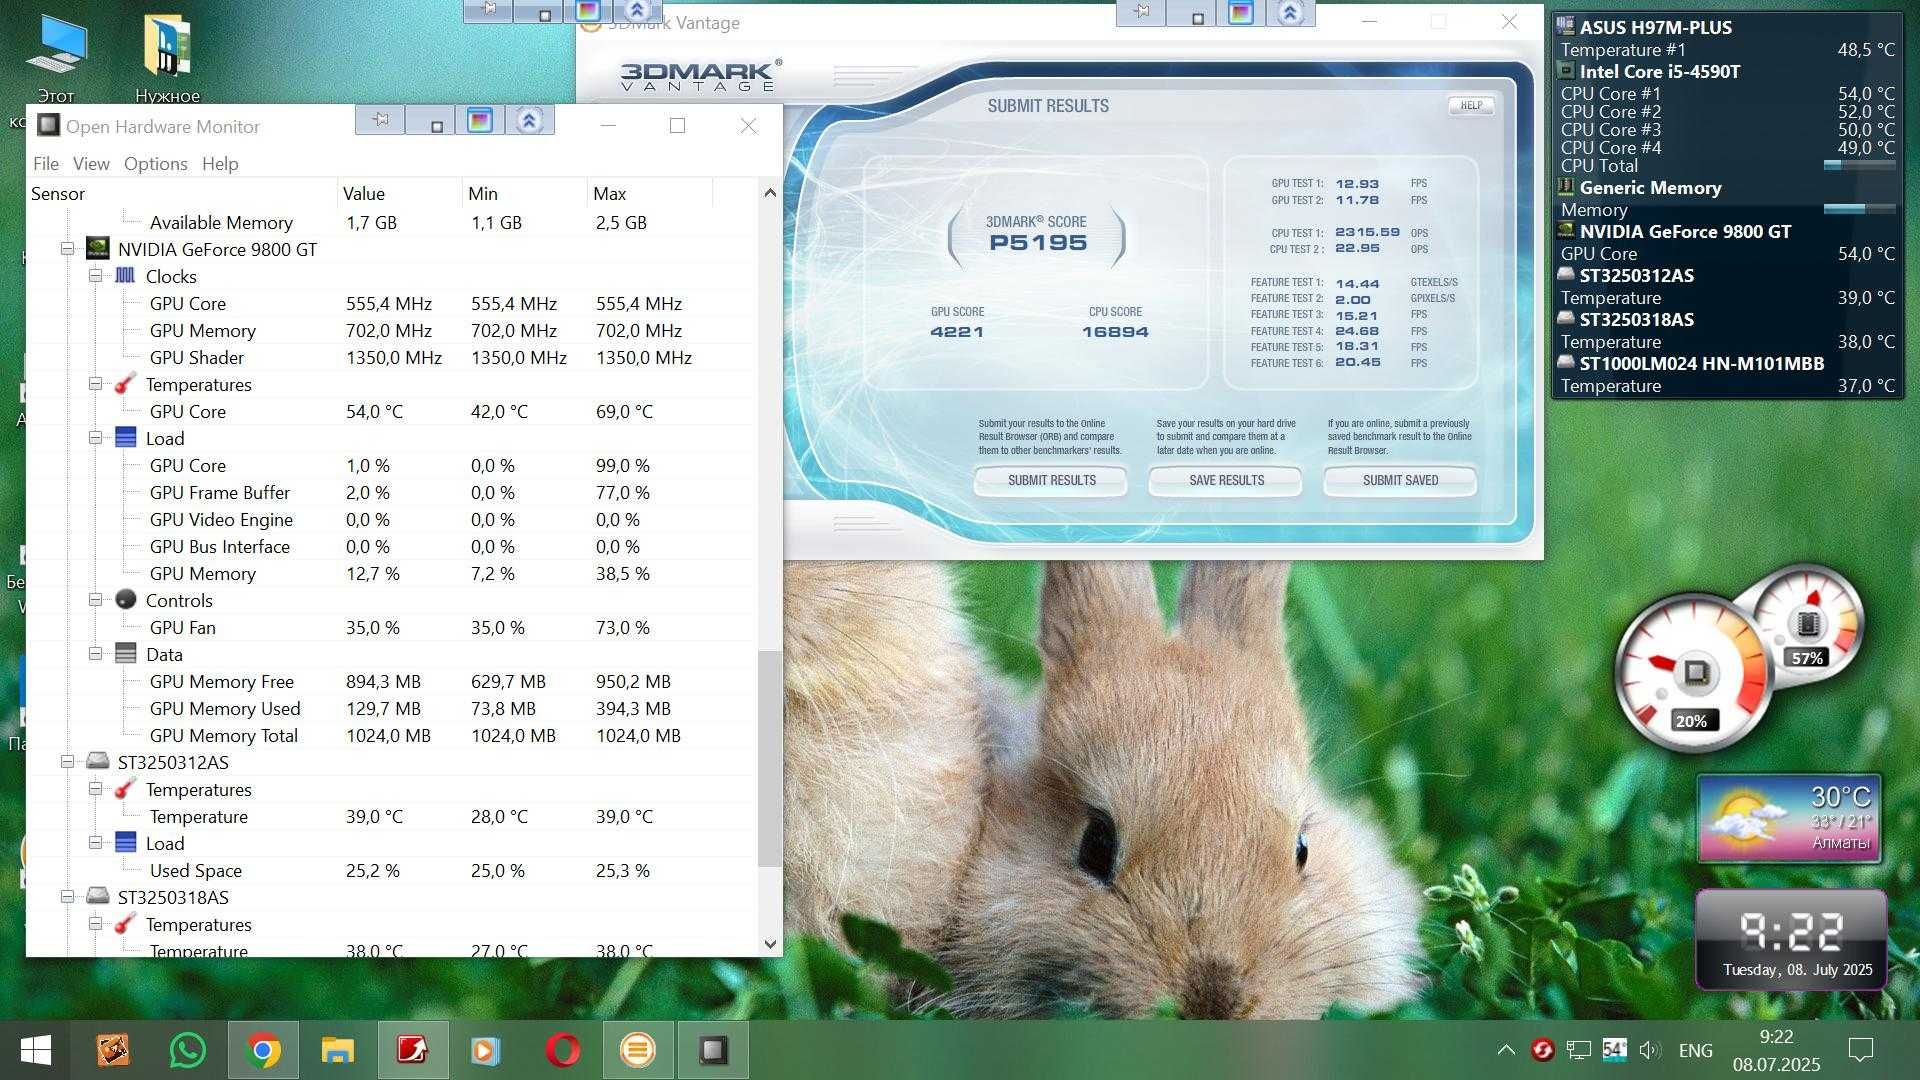The width and height of the screenshot is (1920, 1080).
Task: Click the ST3250318AS hard drive icon in tree
Action: coord(98,896)
